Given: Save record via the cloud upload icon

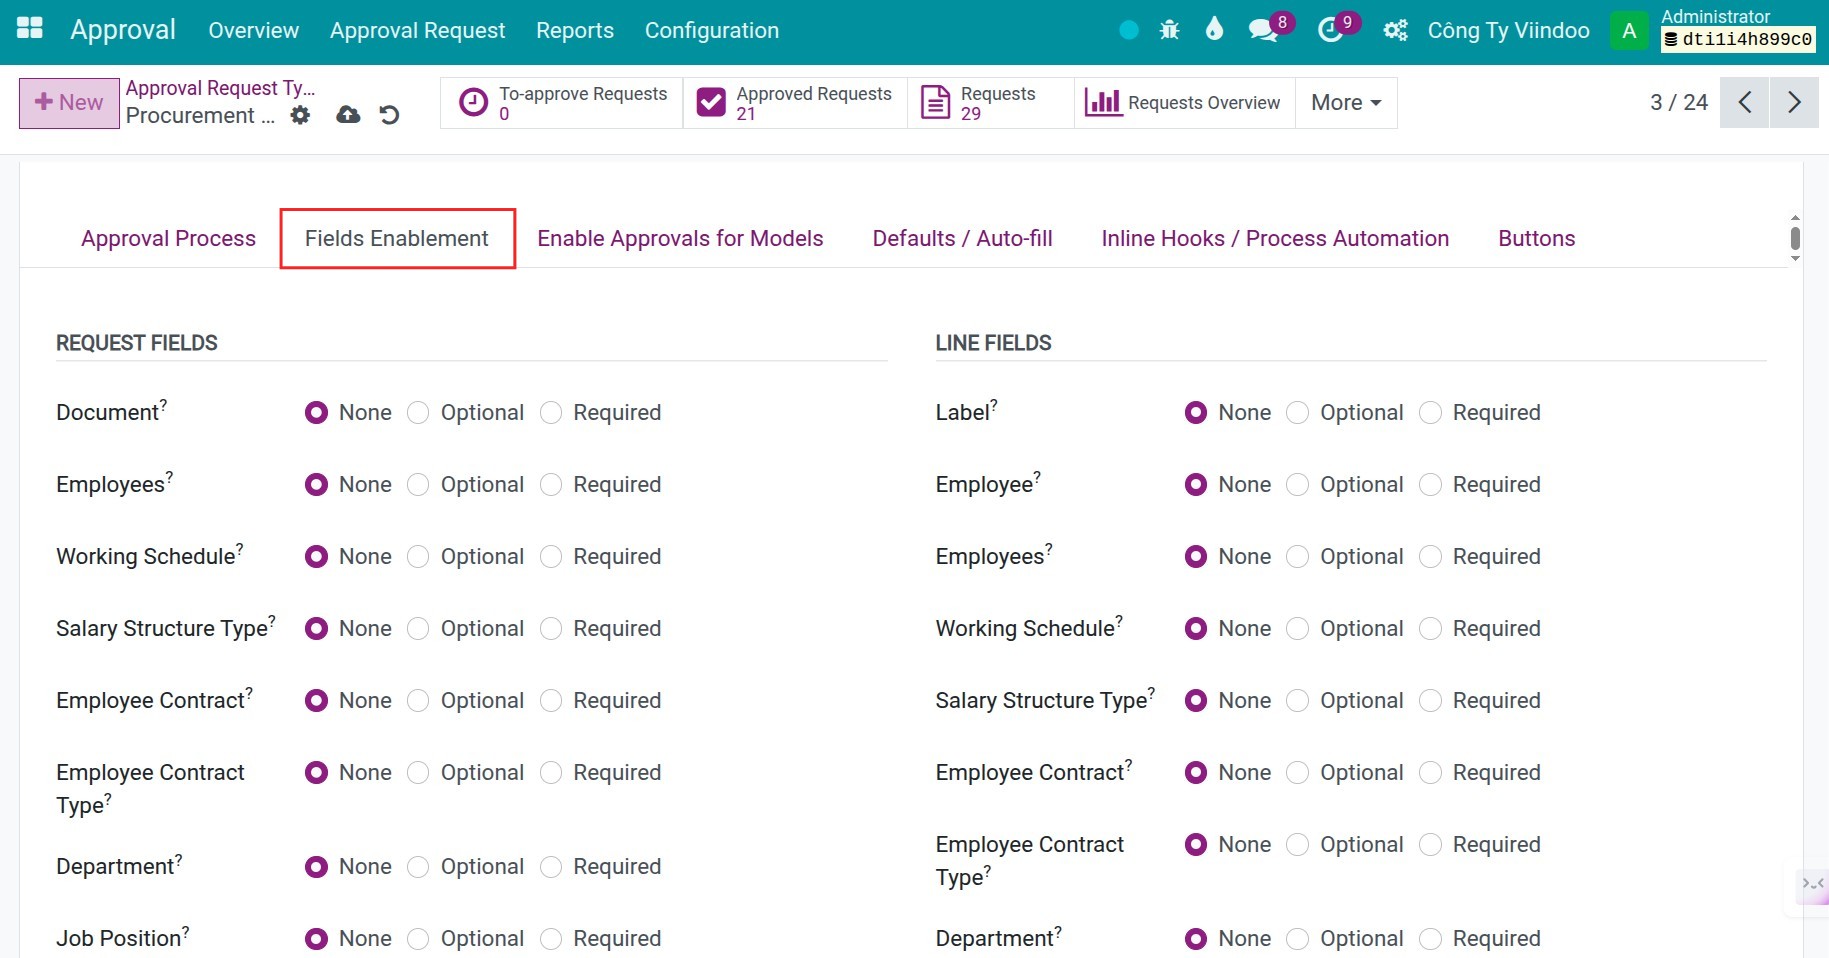Looking at the screenshot, I should point(347,115).
